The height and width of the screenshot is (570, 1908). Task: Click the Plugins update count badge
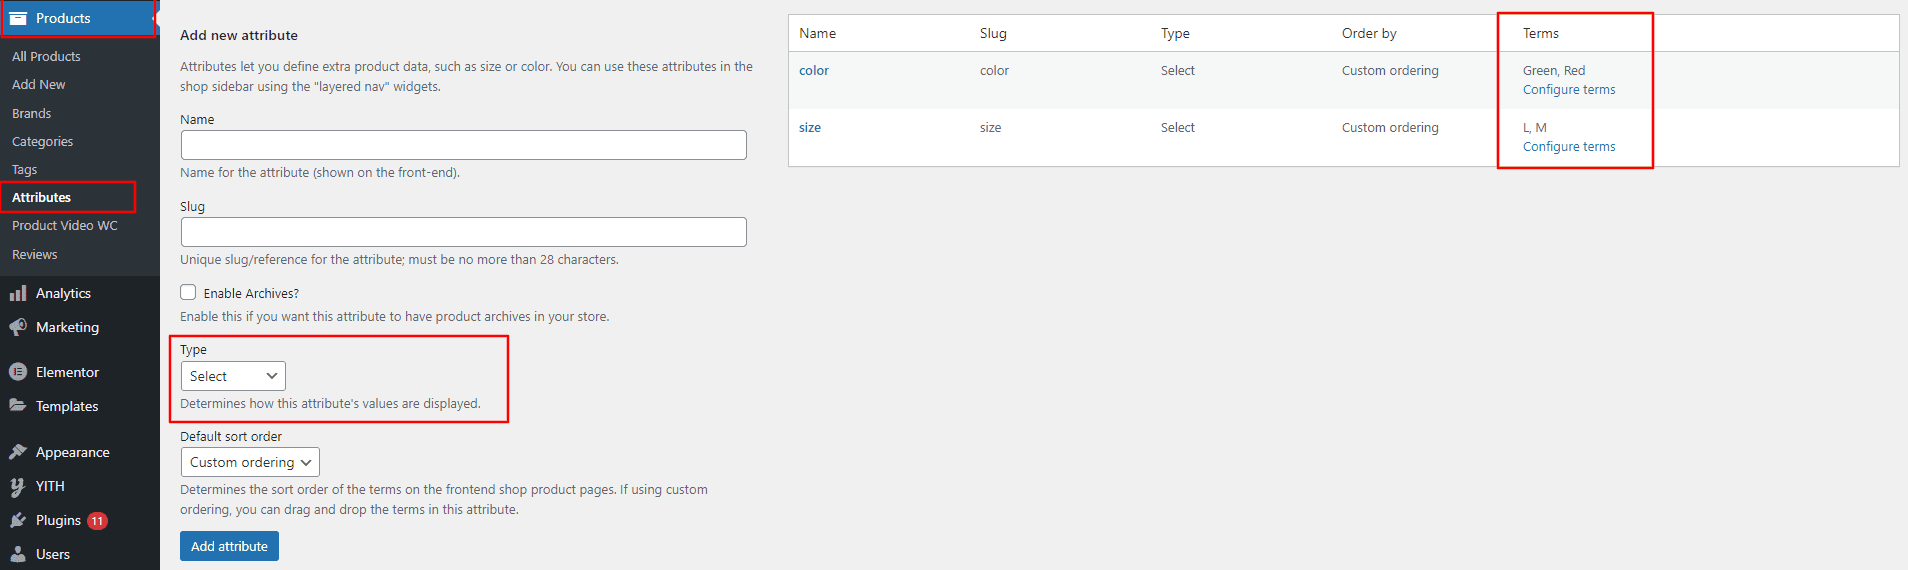pyautogui.click(x=97, y=521)
